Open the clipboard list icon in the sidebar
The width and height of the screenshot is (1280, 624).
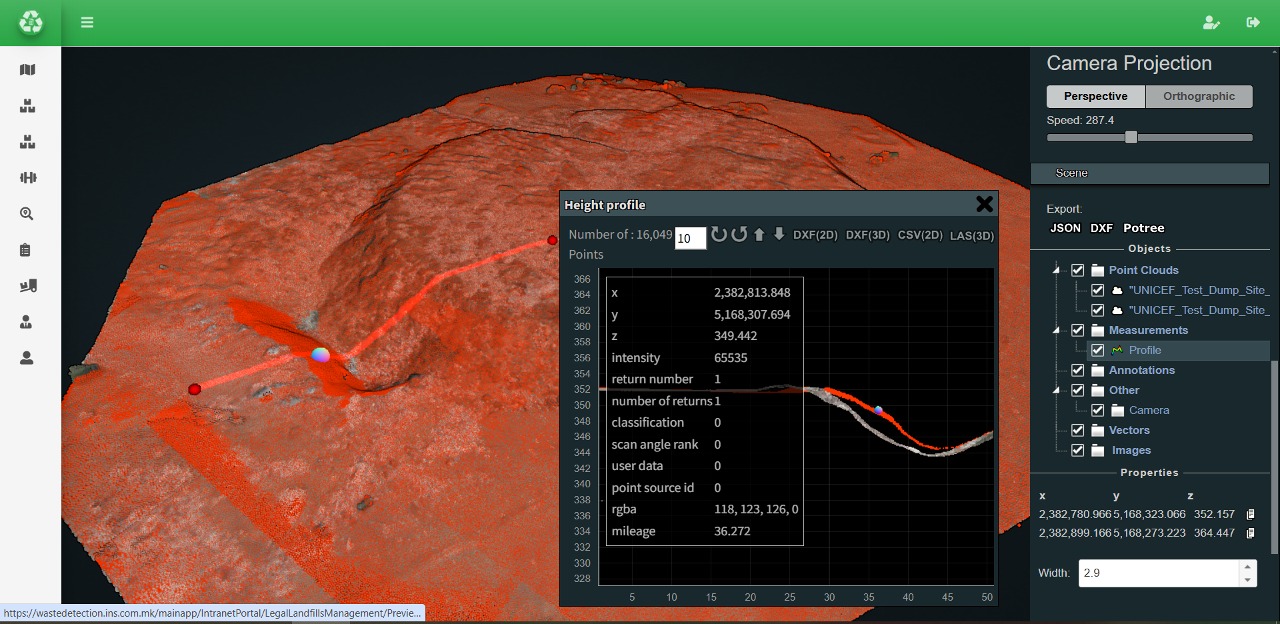pos(27,250)
